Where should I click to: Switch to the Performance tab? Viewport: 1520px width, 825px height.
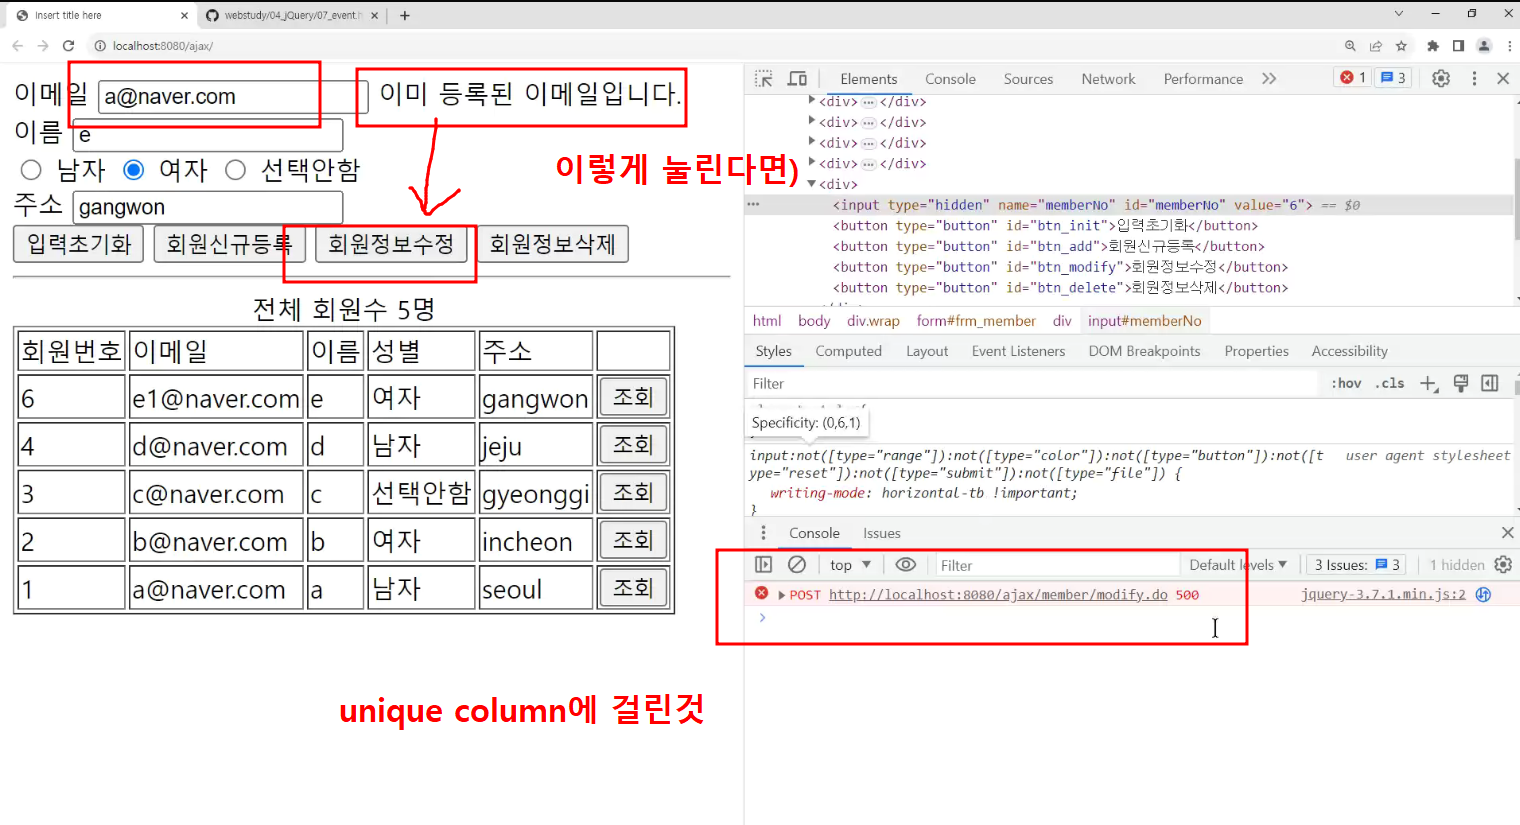tap(1203, 78)
